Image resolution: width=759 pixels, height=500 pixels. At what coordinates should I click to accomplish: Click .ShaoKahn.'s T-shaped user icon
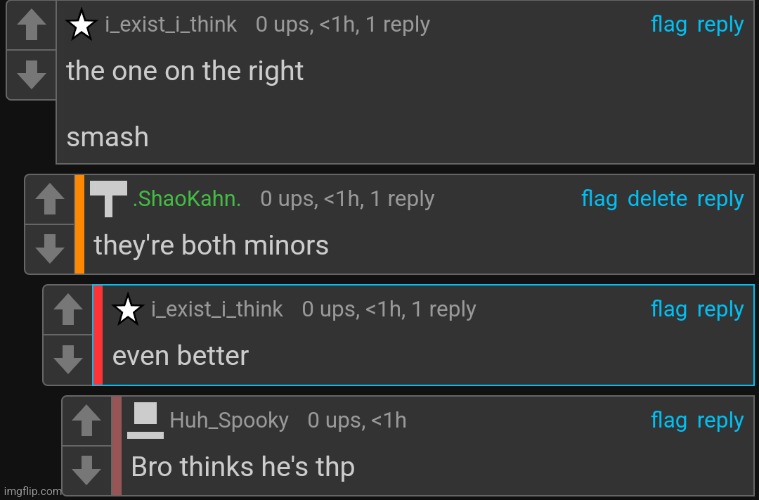108,198
